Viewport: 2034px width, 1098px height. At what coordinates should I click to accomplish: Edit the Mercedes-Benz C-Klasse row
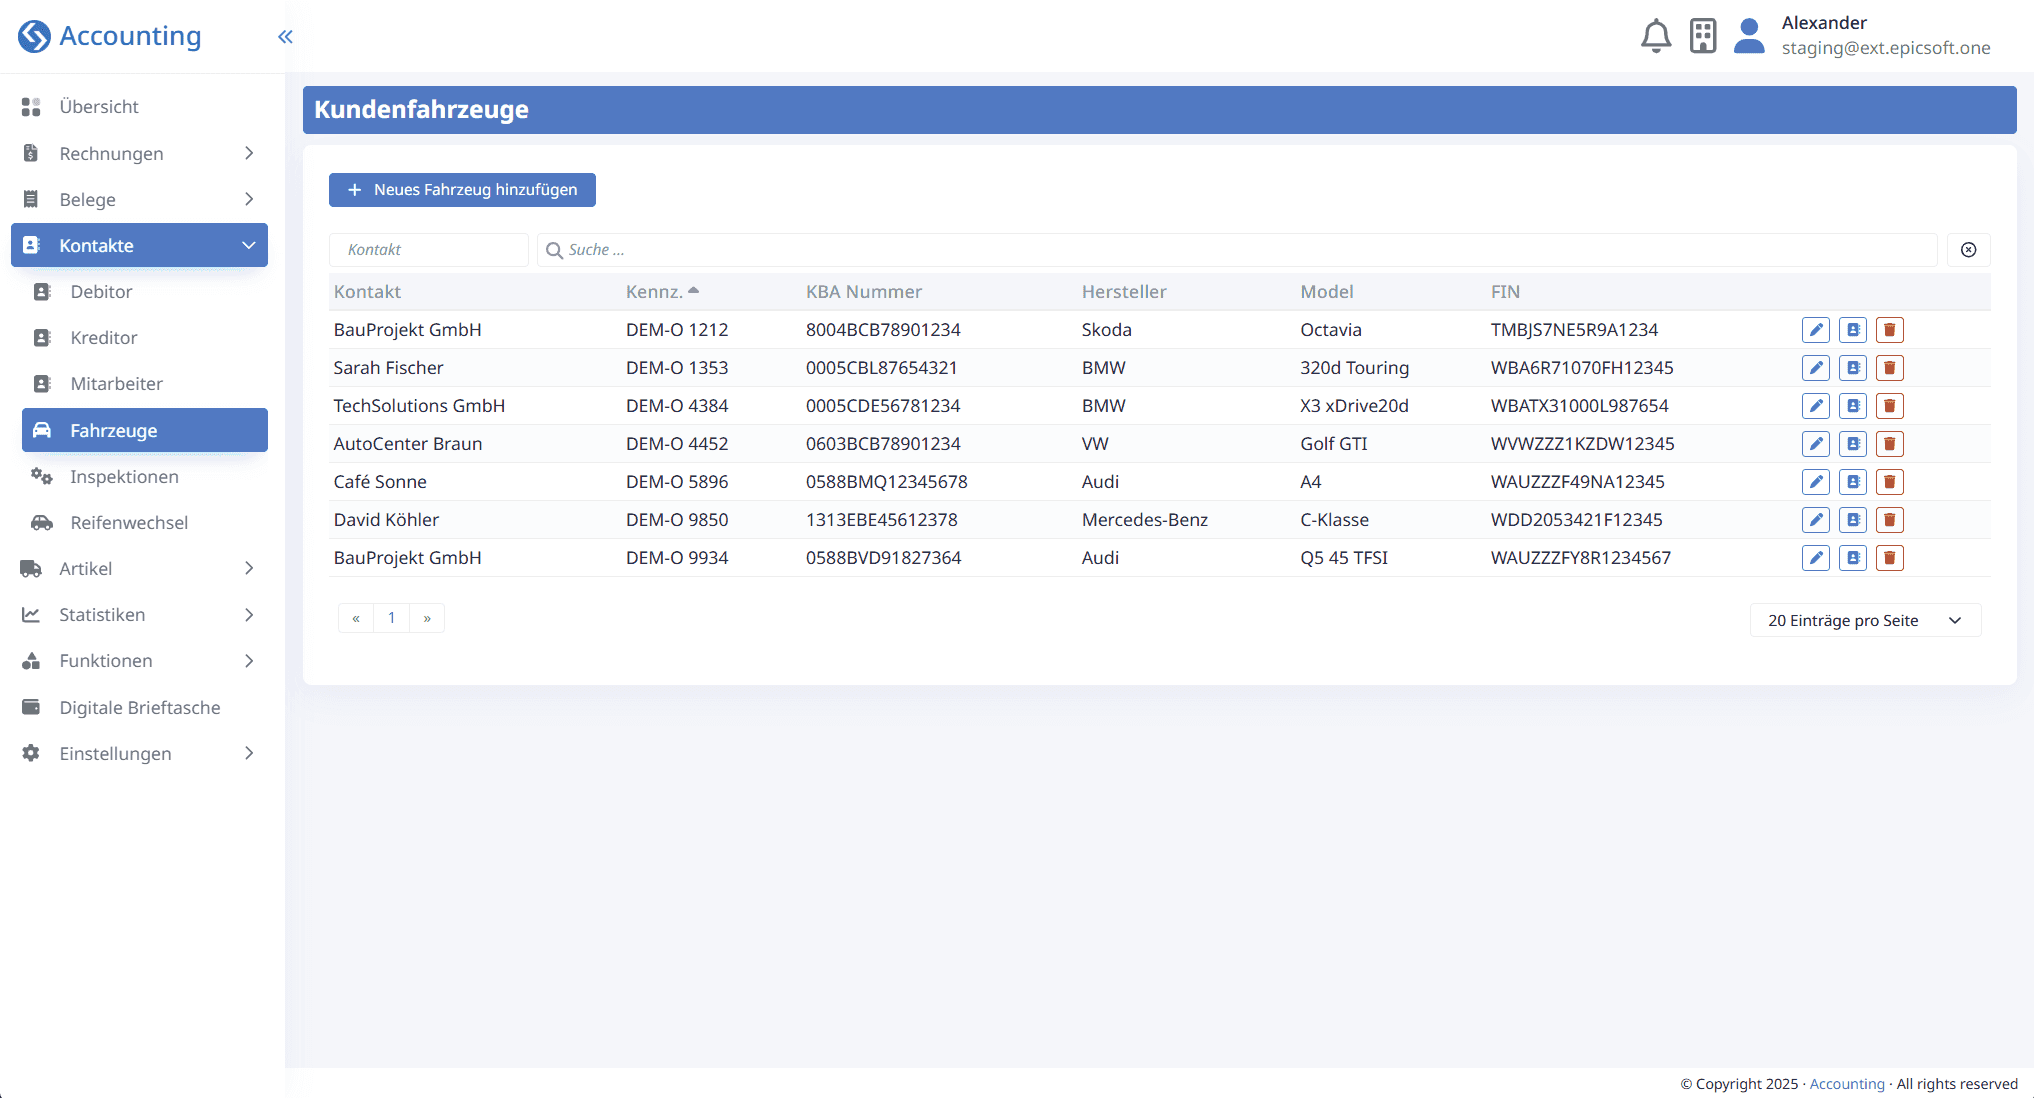pos(1816,520)
